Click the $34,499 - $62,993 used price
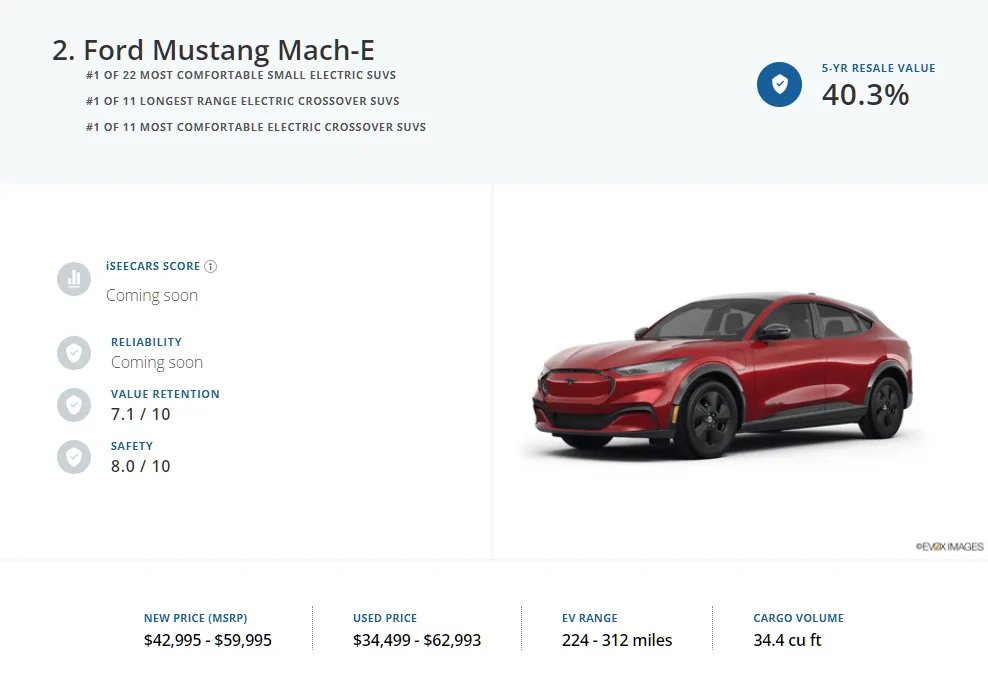Screen dimensions: 988x684 coord(417,640)
